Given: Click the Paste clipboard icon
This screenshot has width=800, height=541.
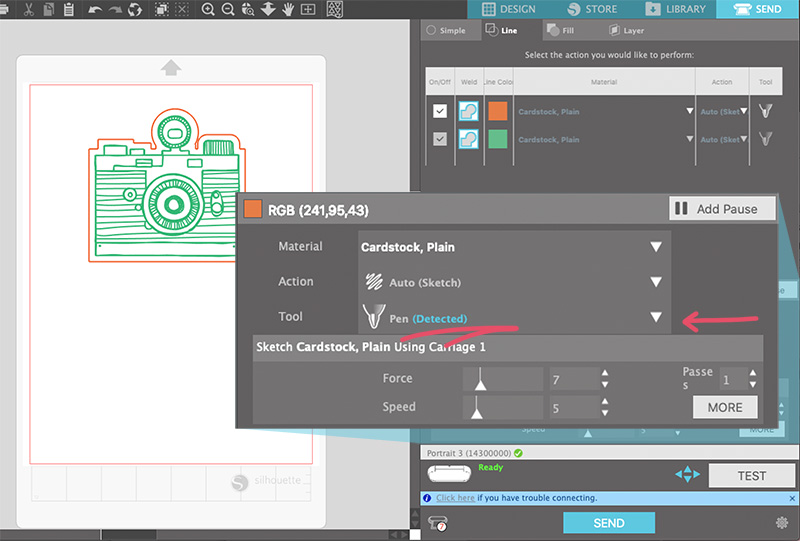Looking at the screenshot, I should pos(68,9).
